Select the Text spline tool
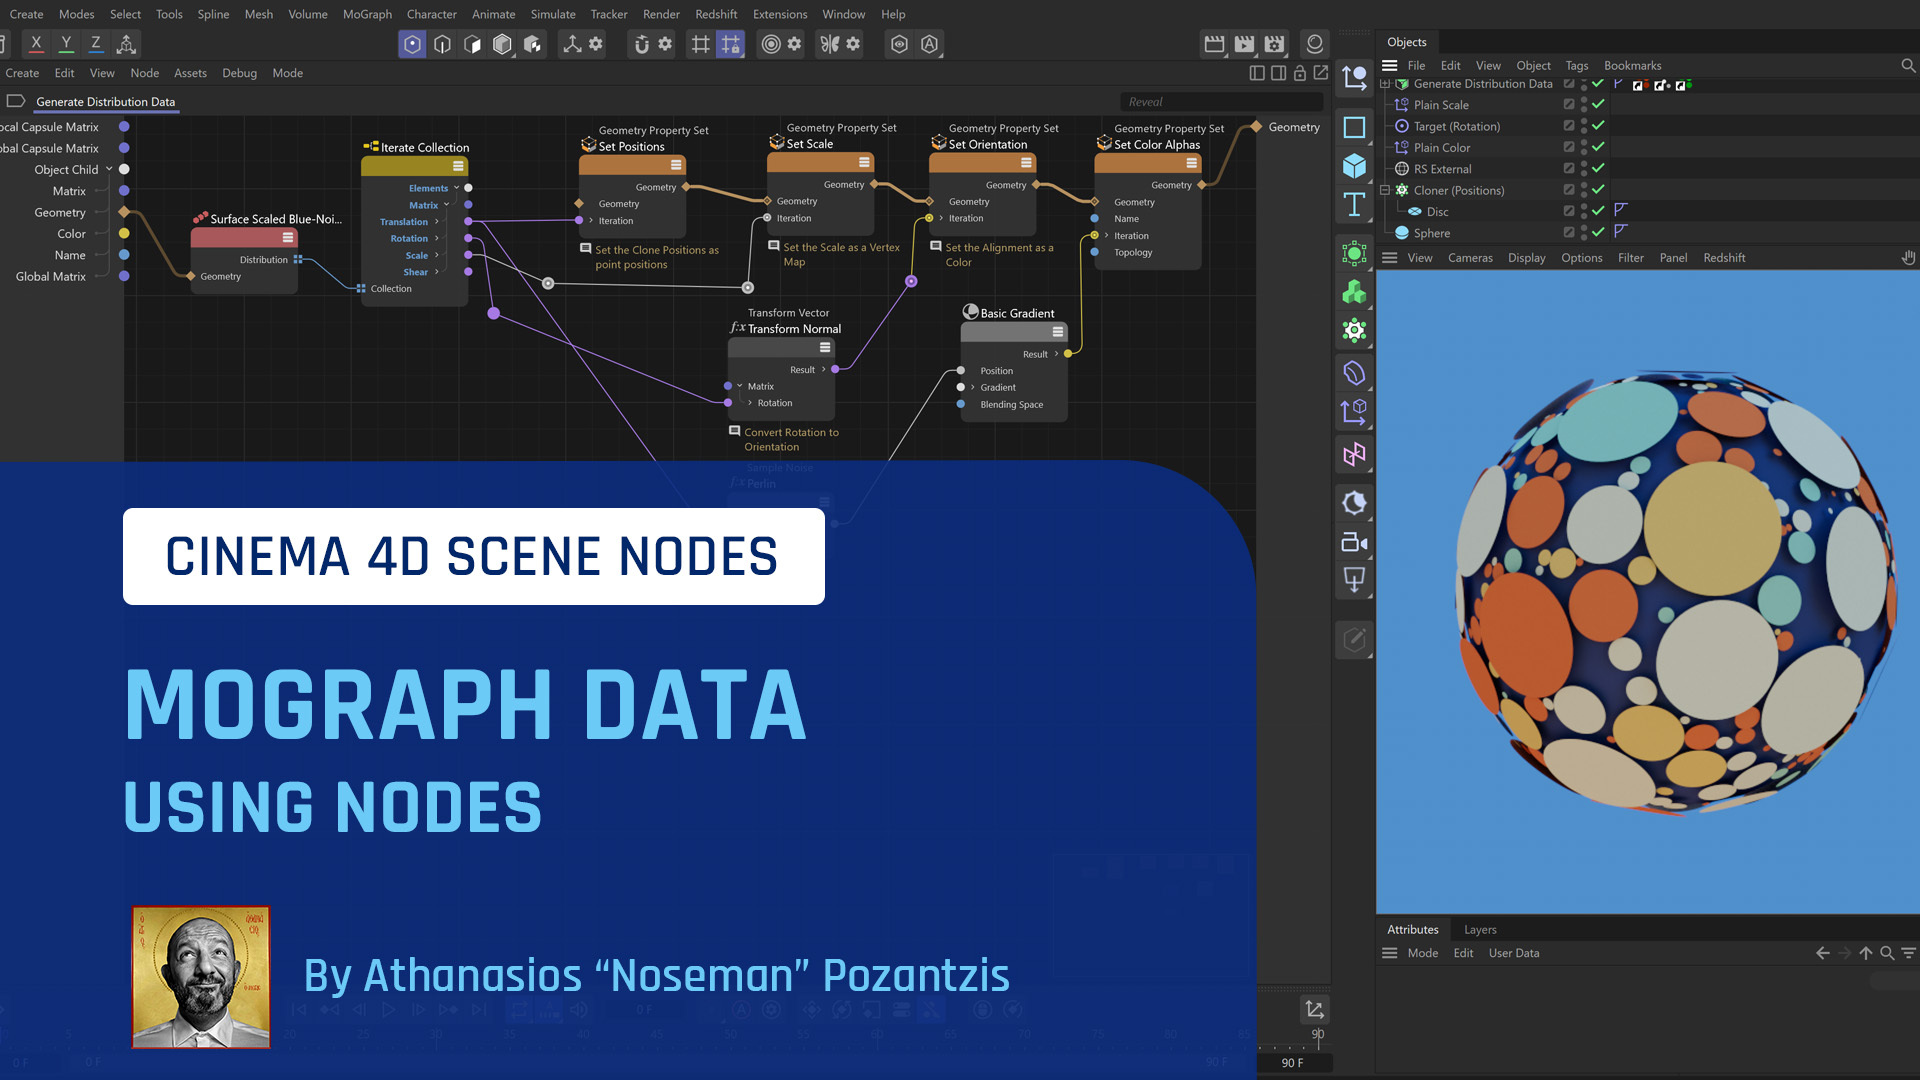 1354,205
